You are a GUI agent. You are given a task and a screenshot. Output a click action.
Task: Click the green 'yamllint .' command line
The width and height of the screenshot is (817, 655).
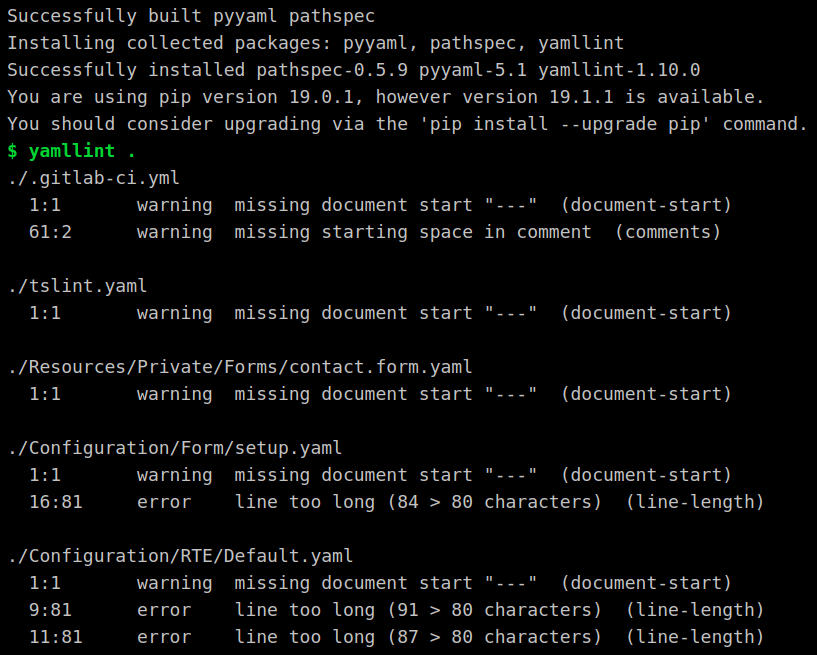click(x=71, y=151)
